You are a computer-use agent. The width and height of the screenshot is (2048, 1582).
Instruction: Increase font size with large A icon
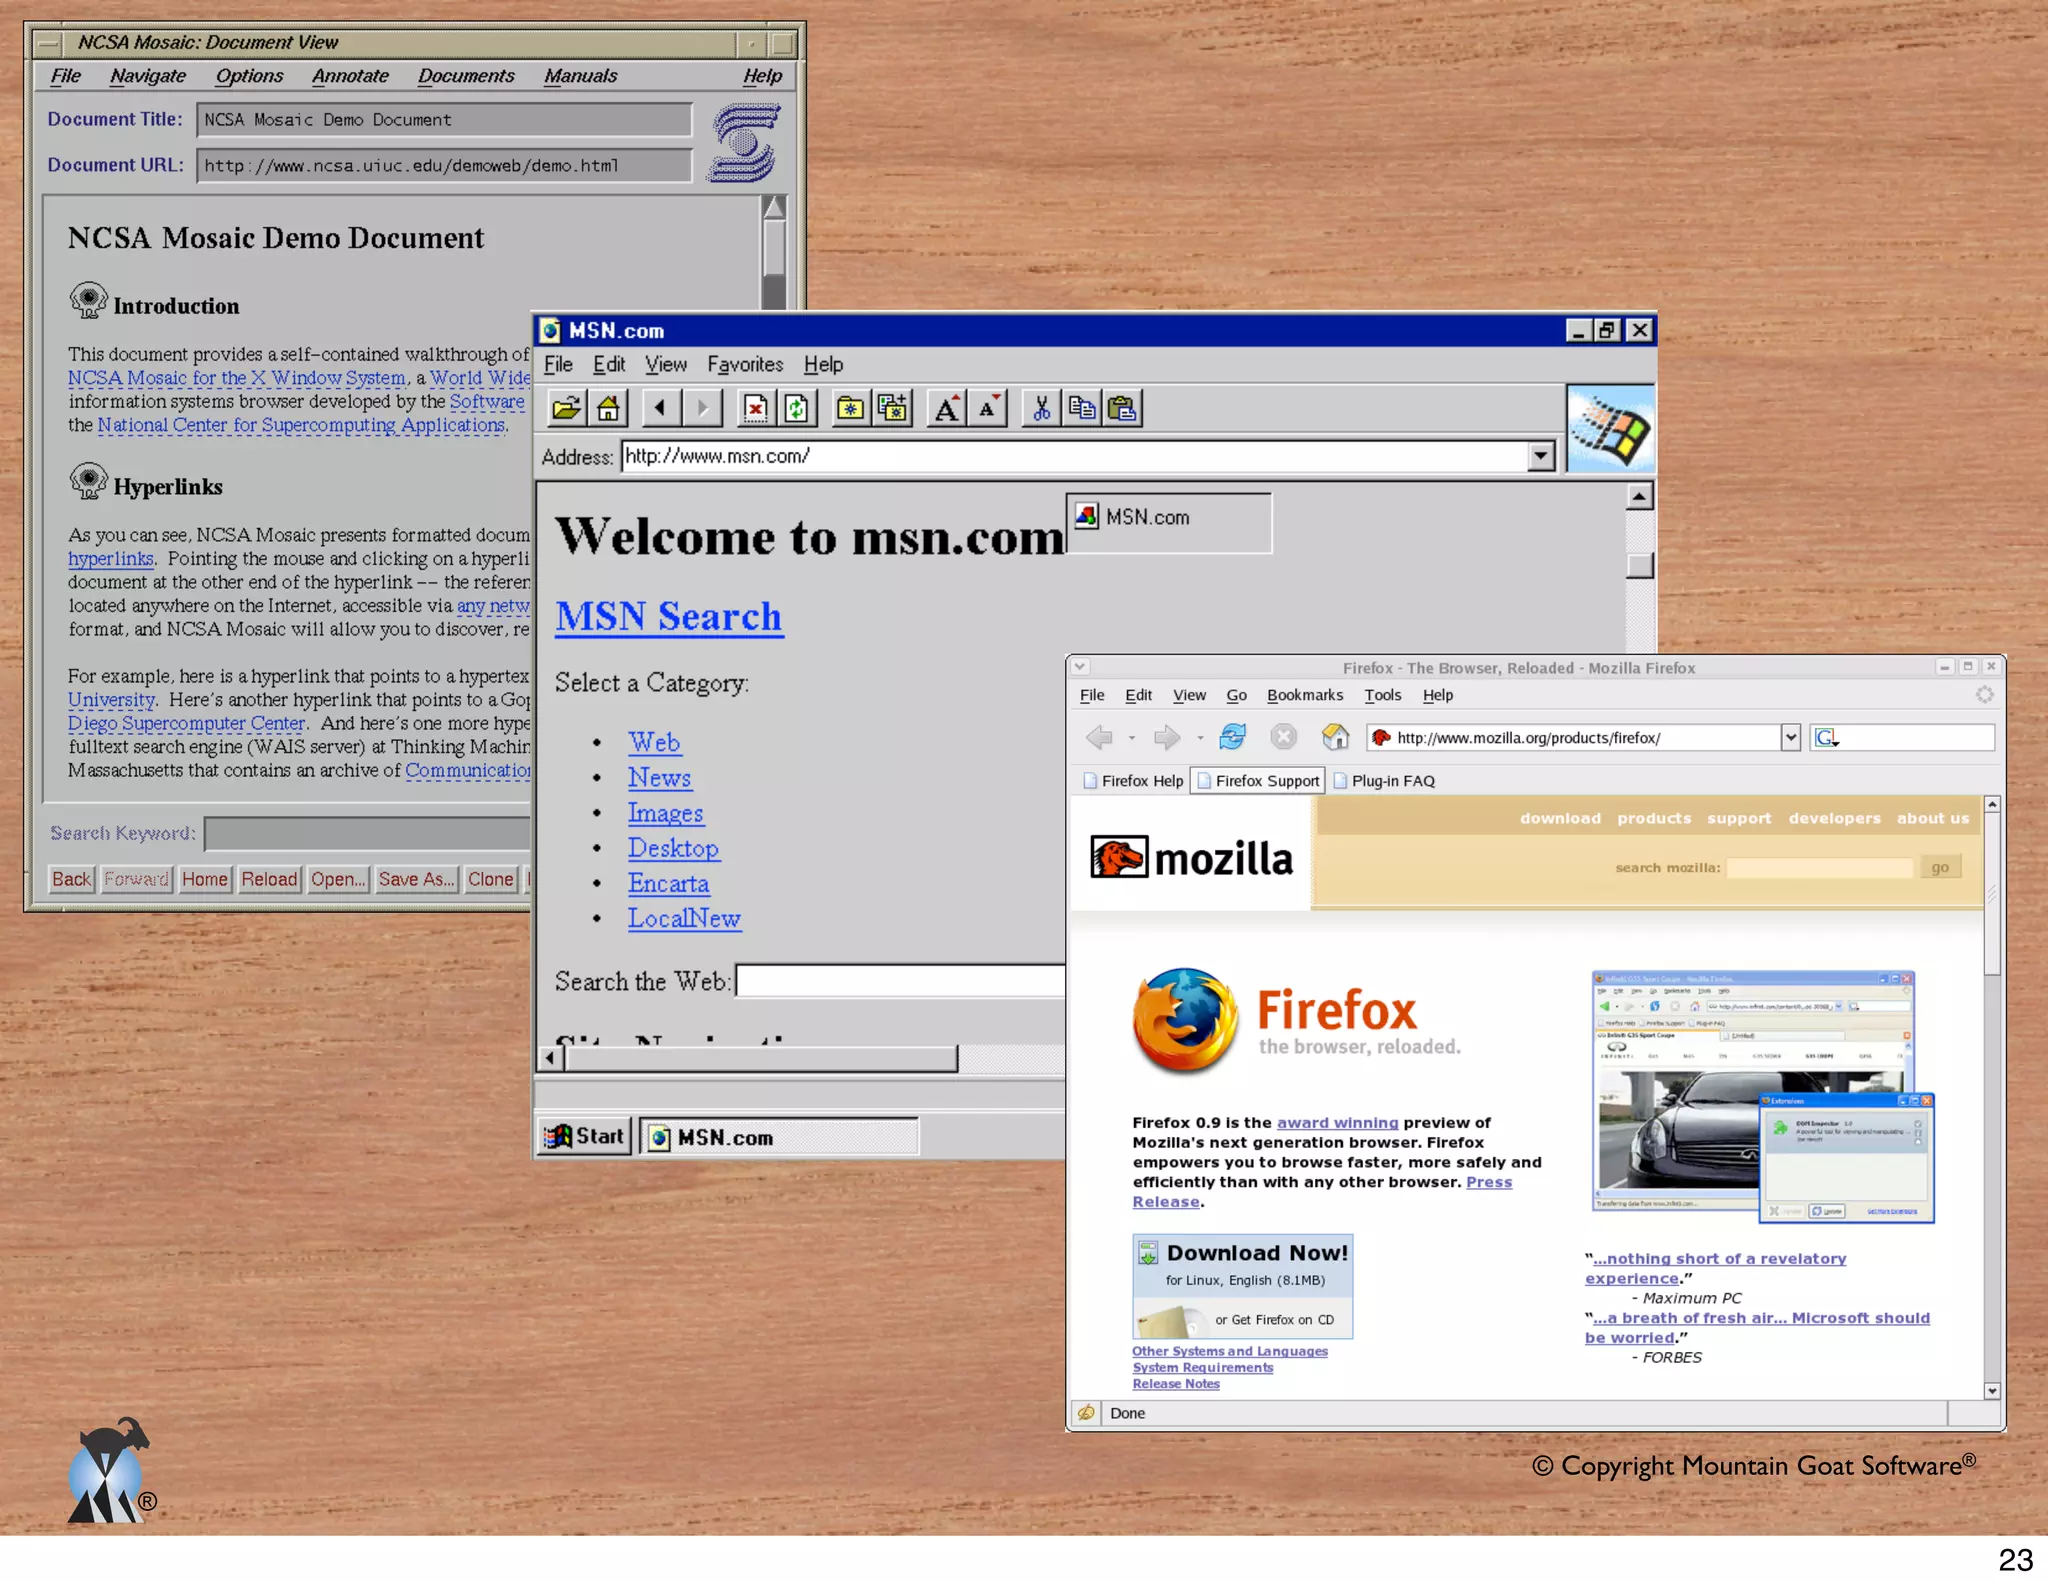click(x=946, y=408)
